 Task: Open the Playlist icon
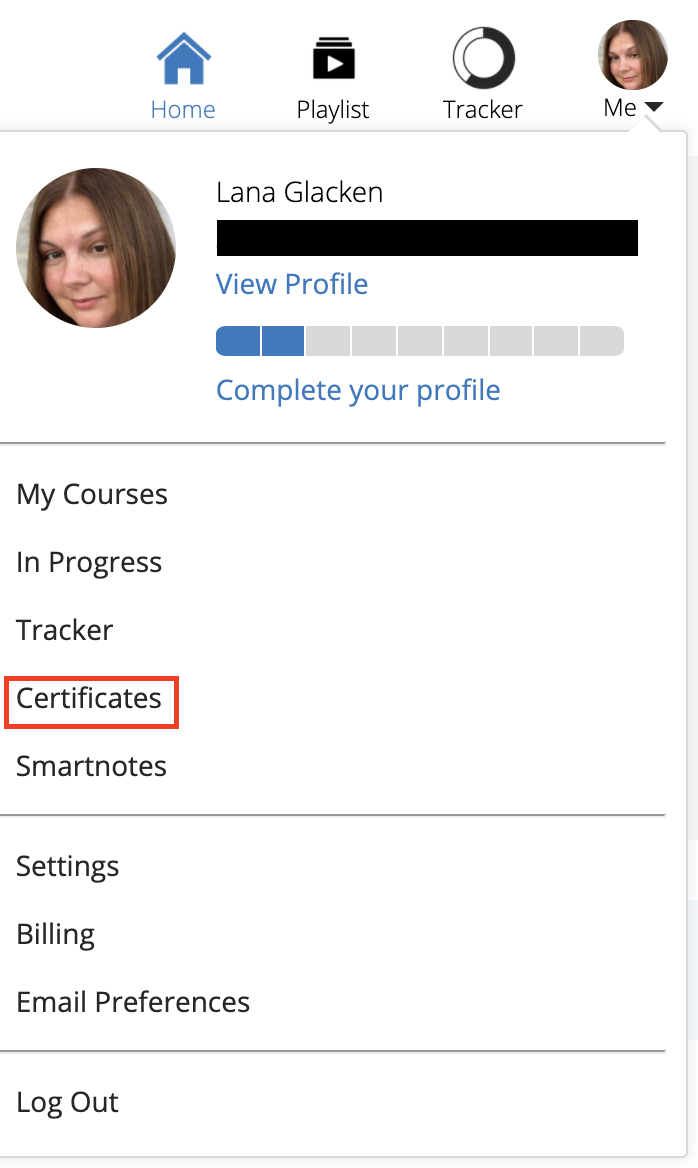(333, 60)
